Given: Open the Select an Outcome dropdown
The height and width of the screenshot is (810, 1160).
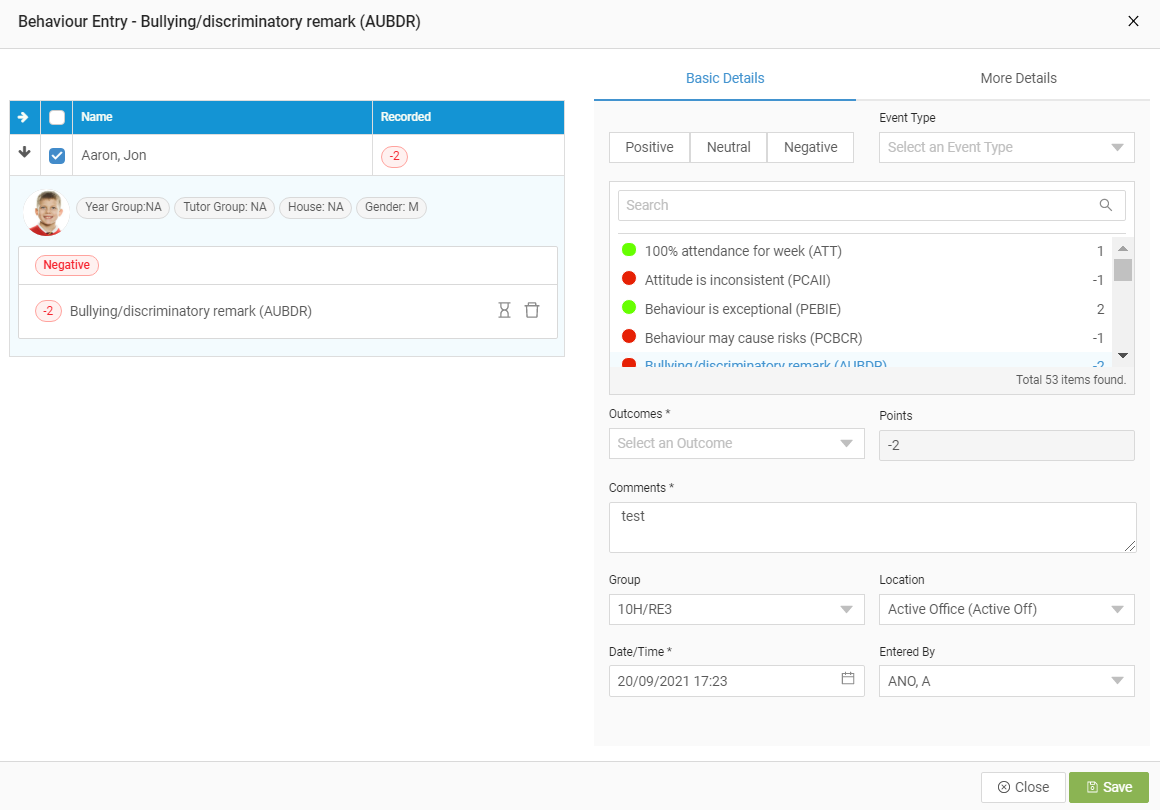Looking at the screenshot, I should click(x=737, y=443).
